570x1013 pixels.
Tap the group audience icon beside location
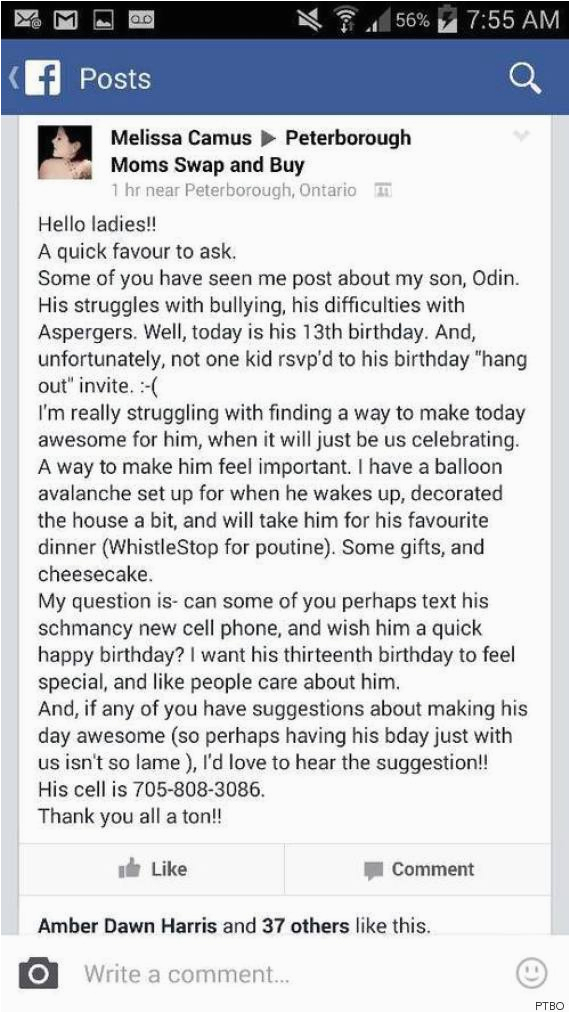pos(383,190)
